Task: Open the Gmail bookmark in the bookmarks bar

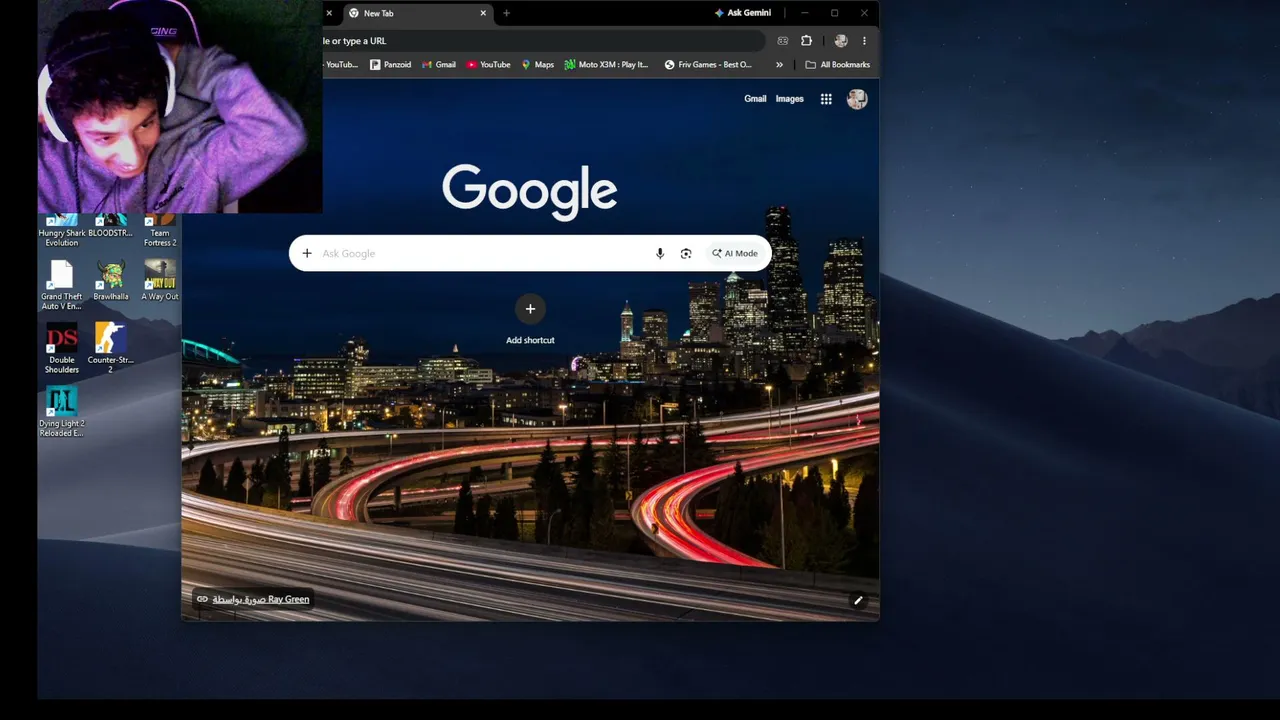Action: pos(439,65)
